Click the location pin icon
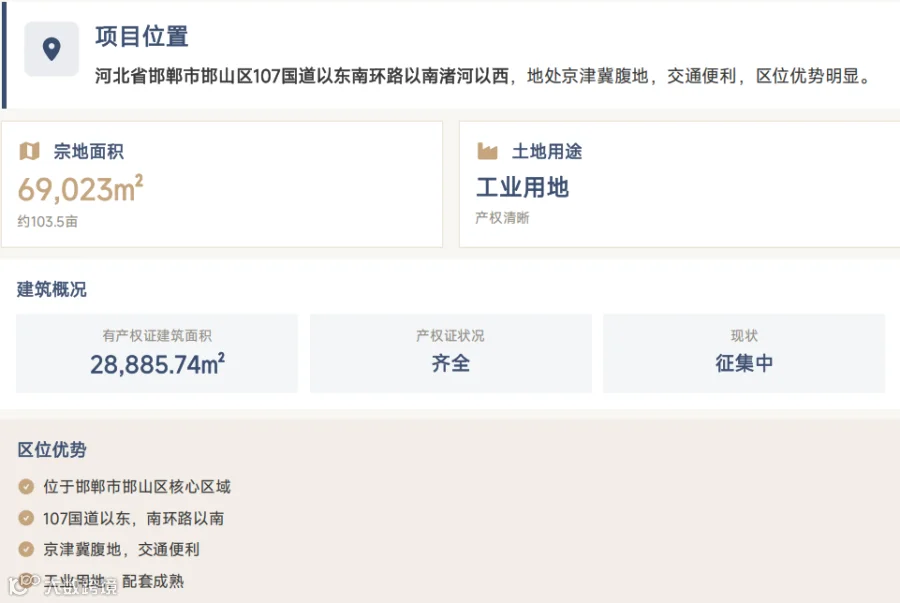 tap(52, 49)
